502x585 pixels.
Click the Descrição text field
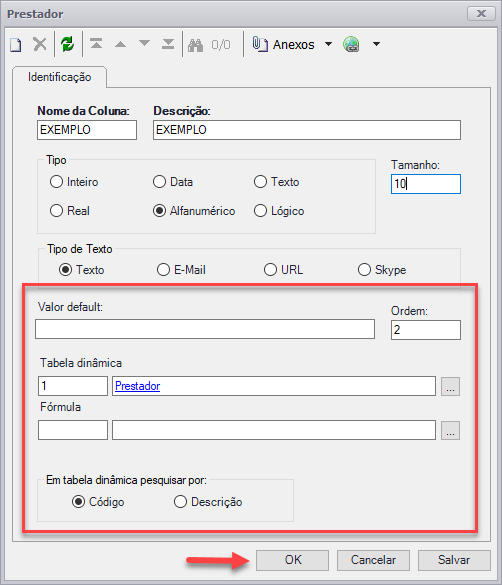coord(307,130)
